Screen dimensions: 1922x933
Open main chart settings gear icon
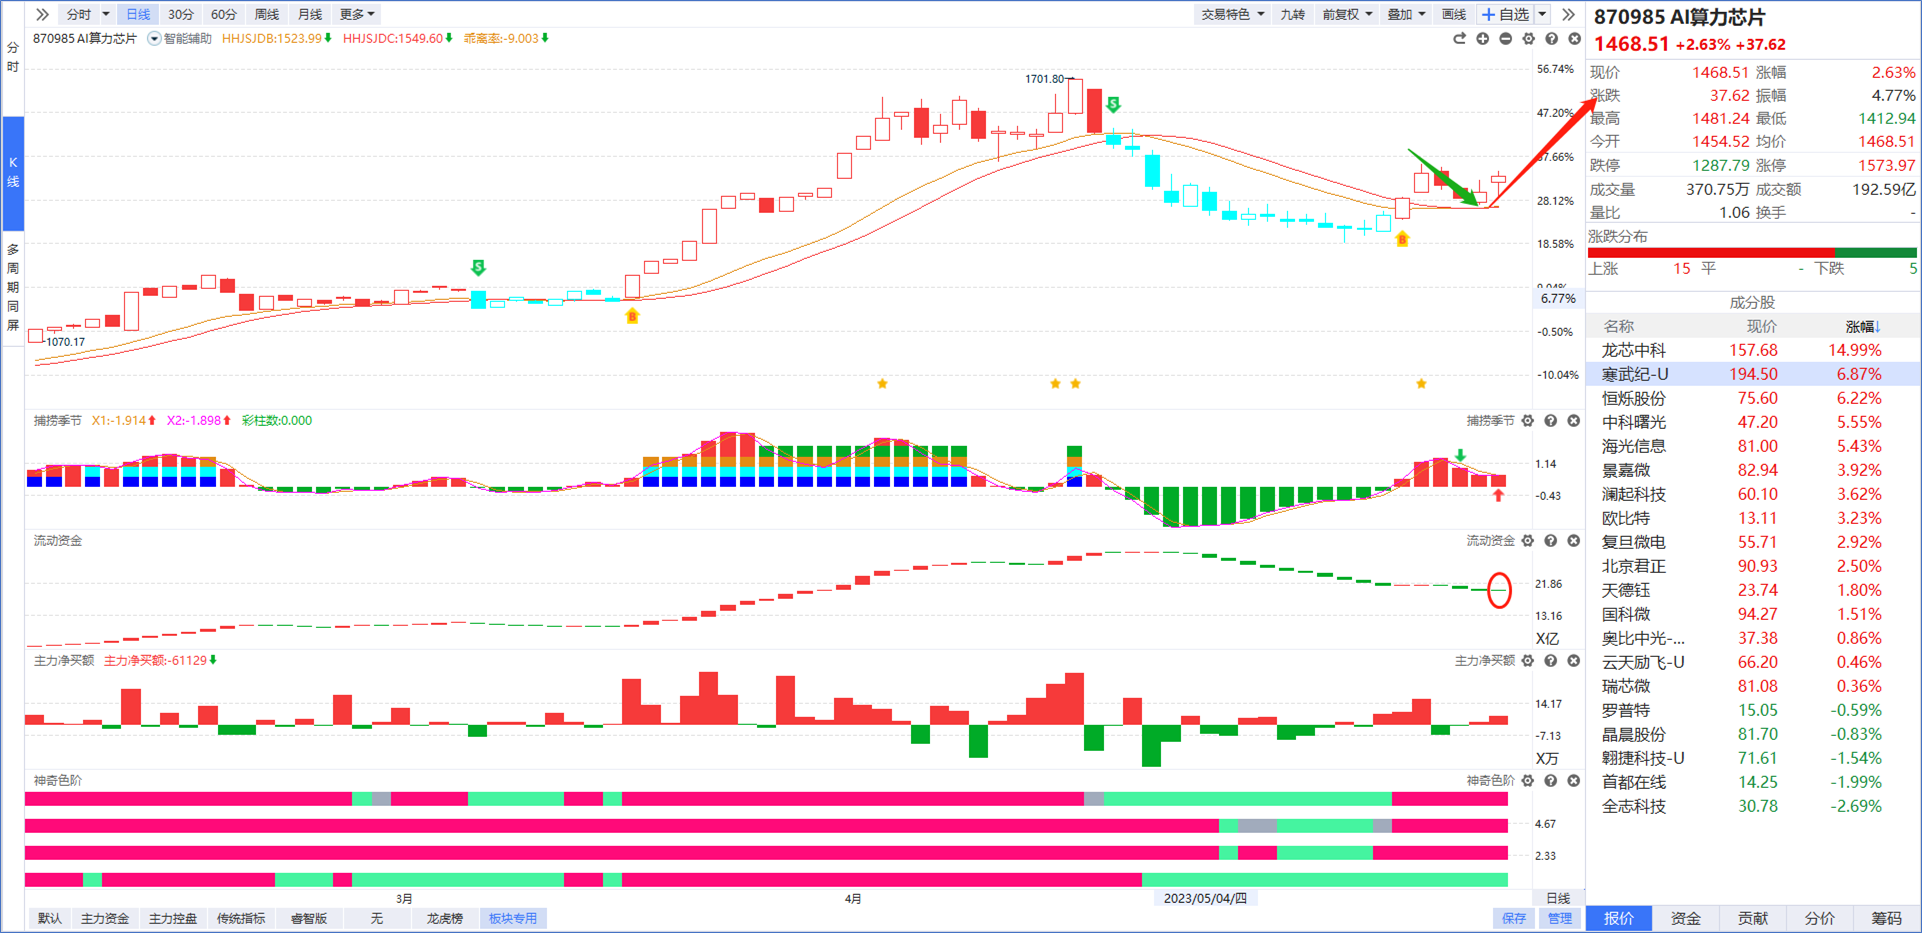tap(1528, 39)
